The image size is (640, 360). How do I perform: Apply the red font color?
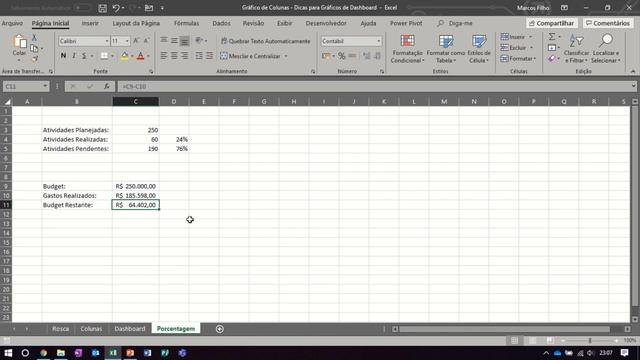(140, 56)
